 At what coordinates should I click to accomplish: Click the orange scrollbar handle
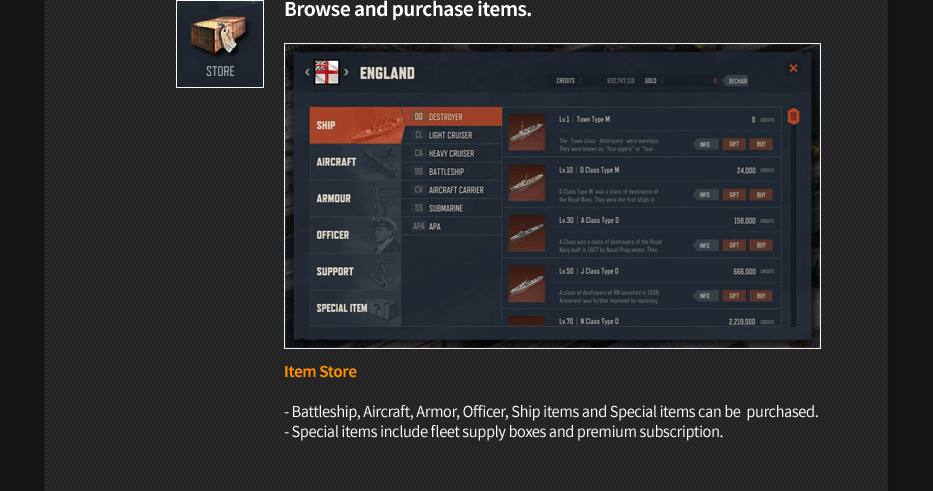793,116
